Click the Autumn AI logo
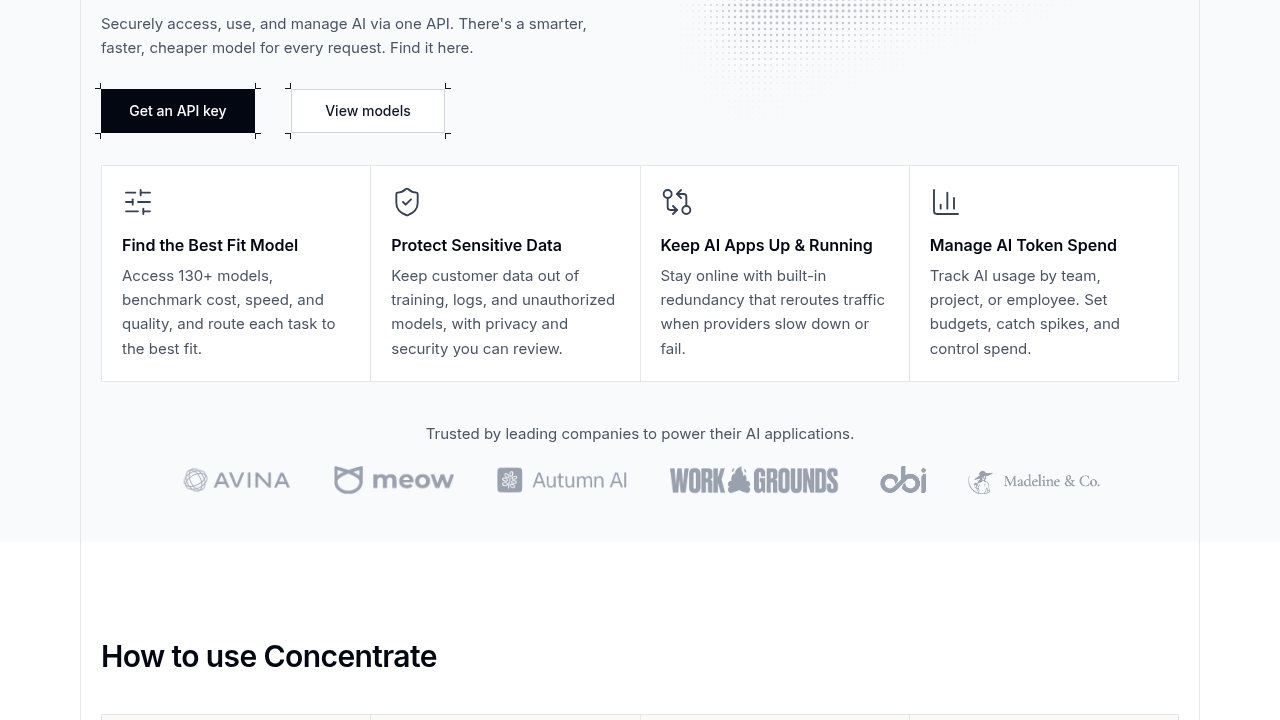This screenshot has width=1280, height=720. click(x=562, y=480)
